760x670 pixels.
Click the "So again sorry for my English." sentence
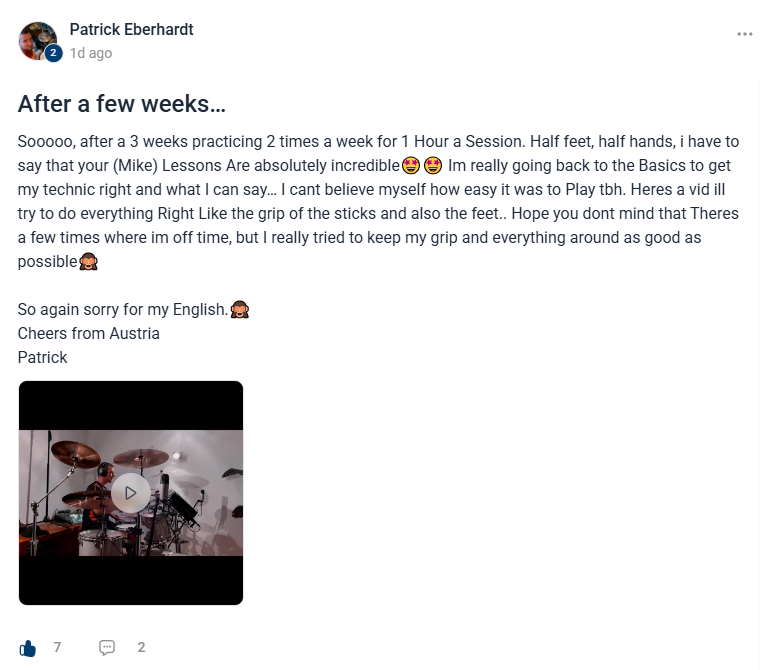tap(123, 309)
